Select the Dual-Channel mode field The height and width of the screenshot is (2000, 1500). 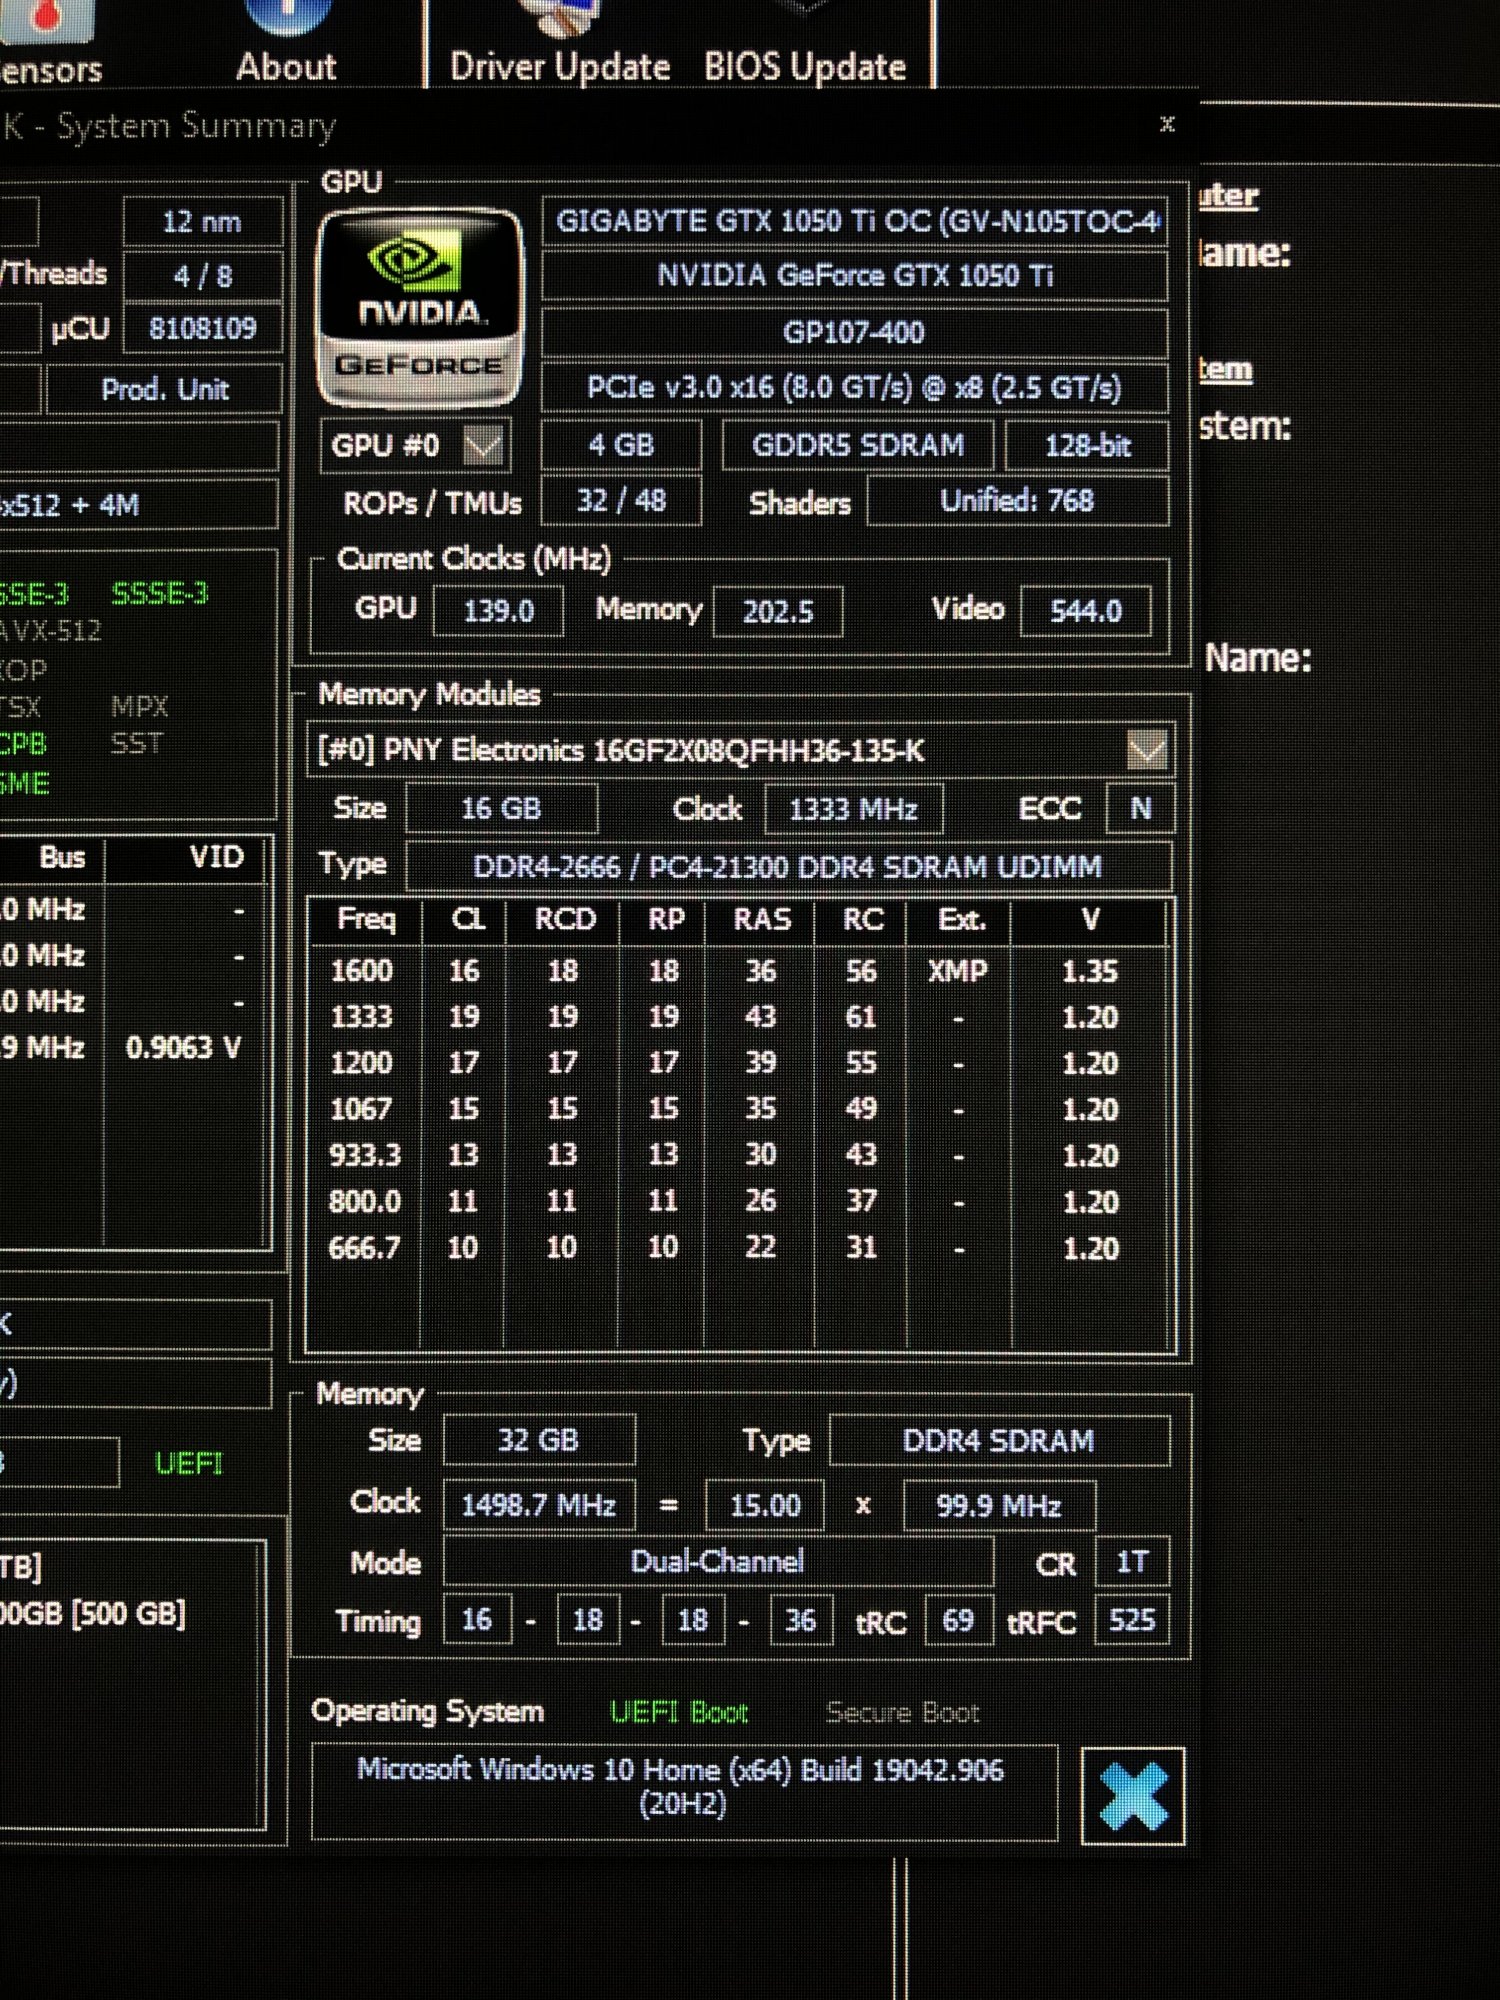718,1562
